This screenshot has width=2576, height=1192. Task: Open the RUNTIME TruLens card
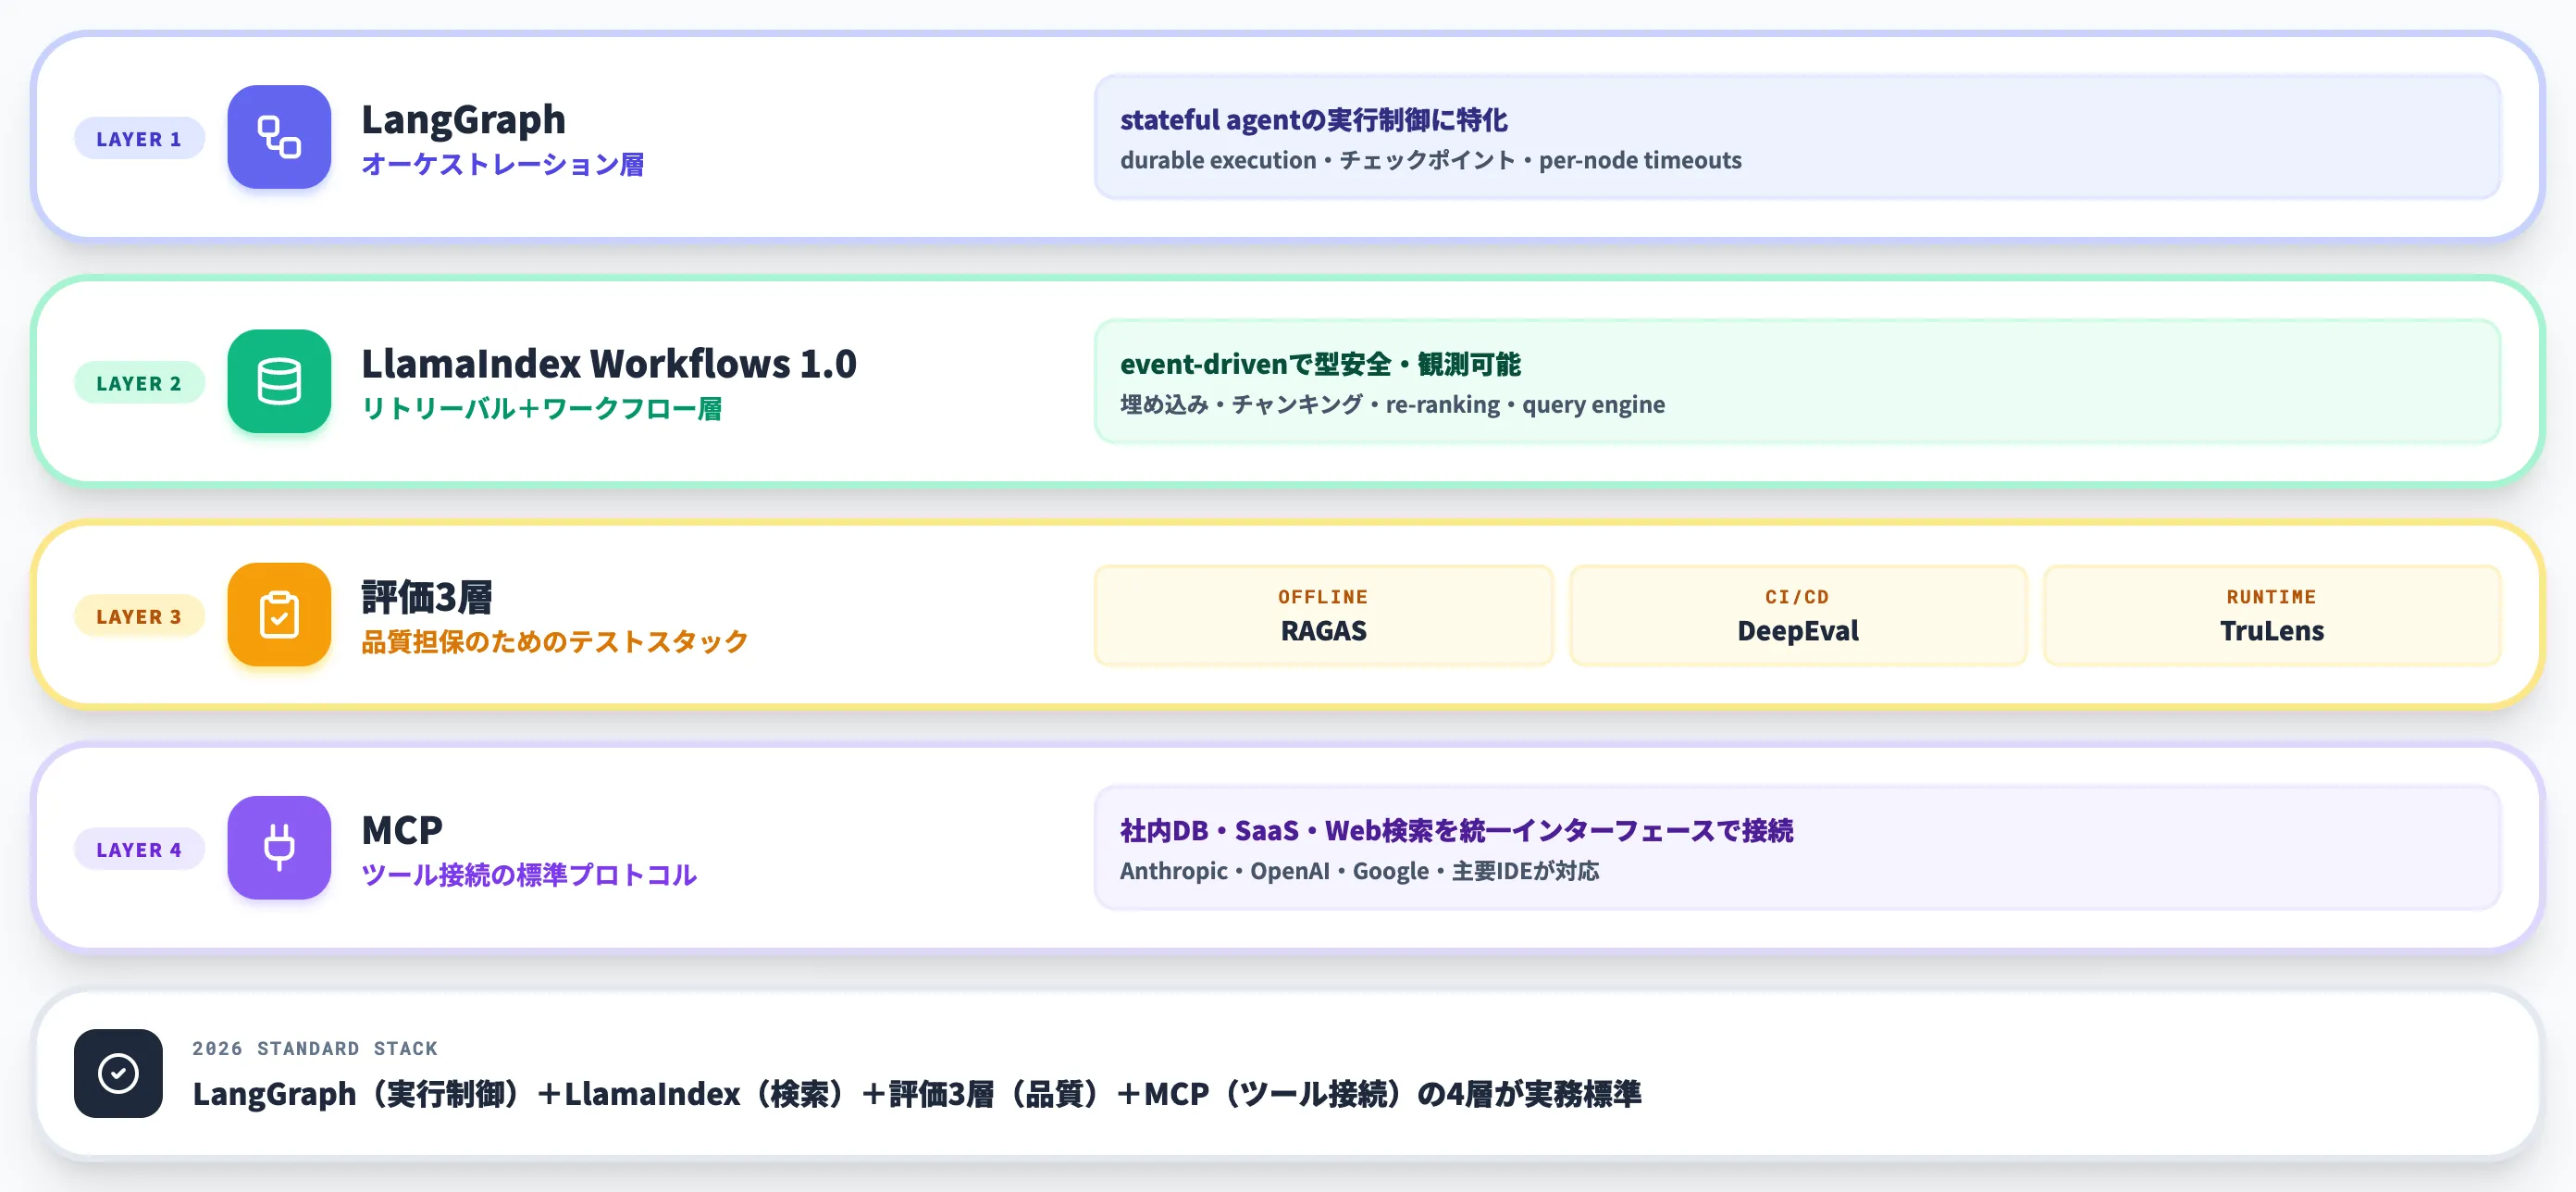click(2271, 615)
